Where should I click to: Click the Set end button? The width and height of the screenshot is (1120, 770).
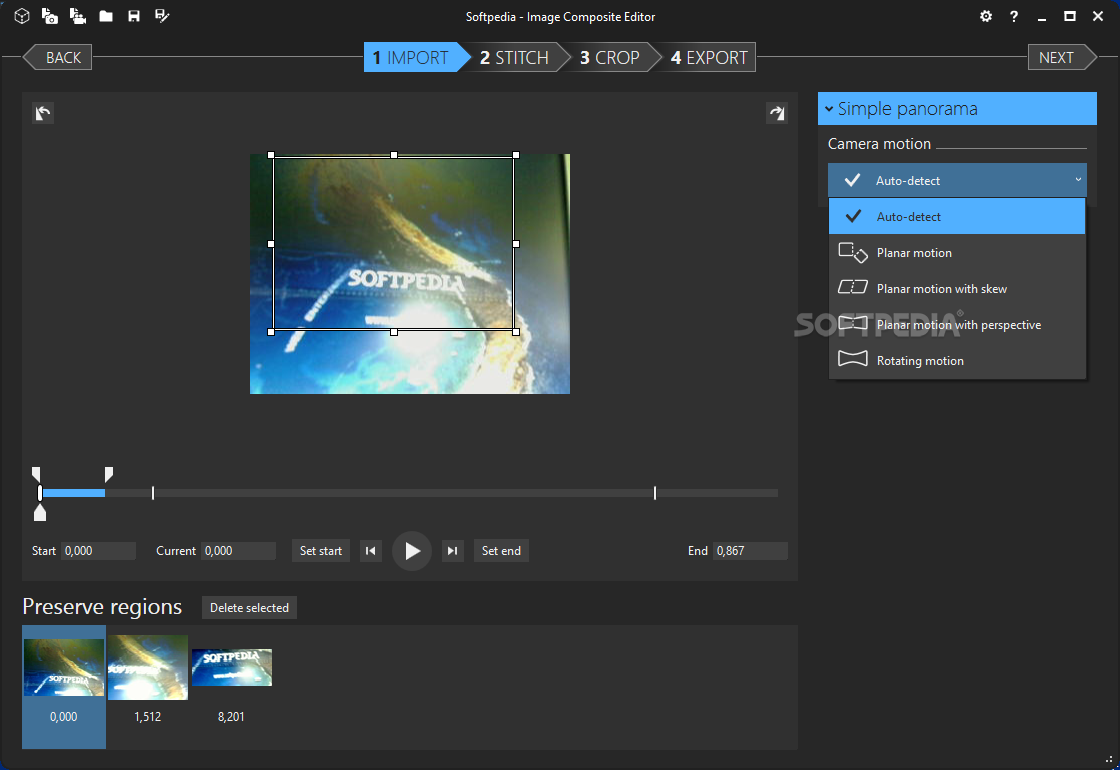point(501,551)
